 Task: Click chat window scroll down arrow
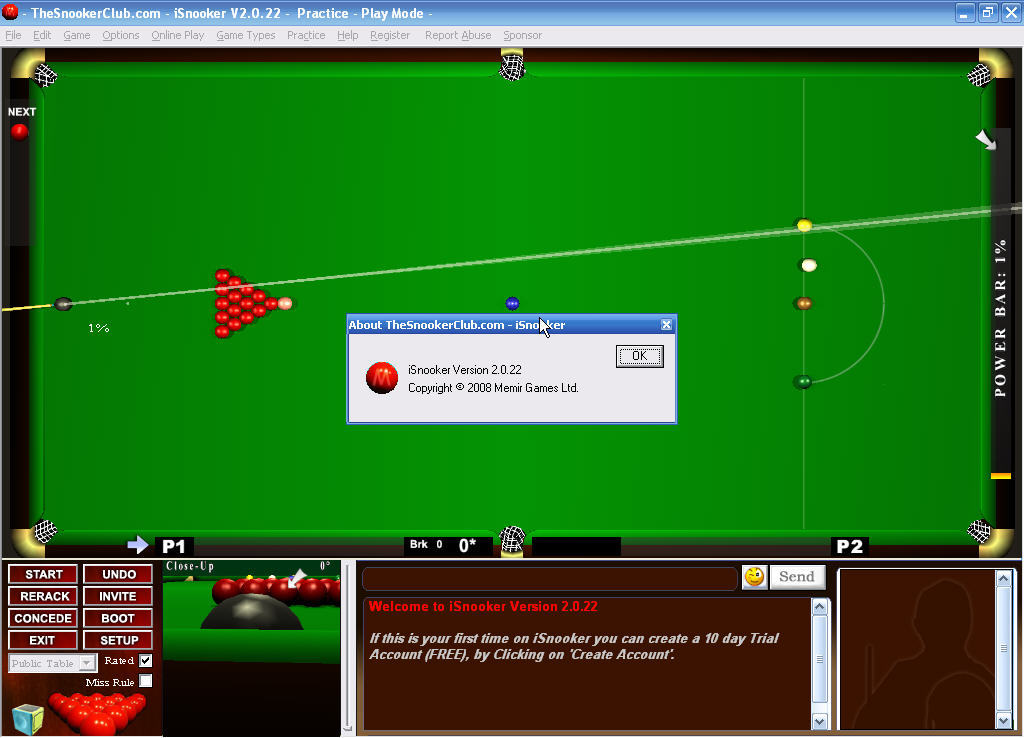pos(819,721)
